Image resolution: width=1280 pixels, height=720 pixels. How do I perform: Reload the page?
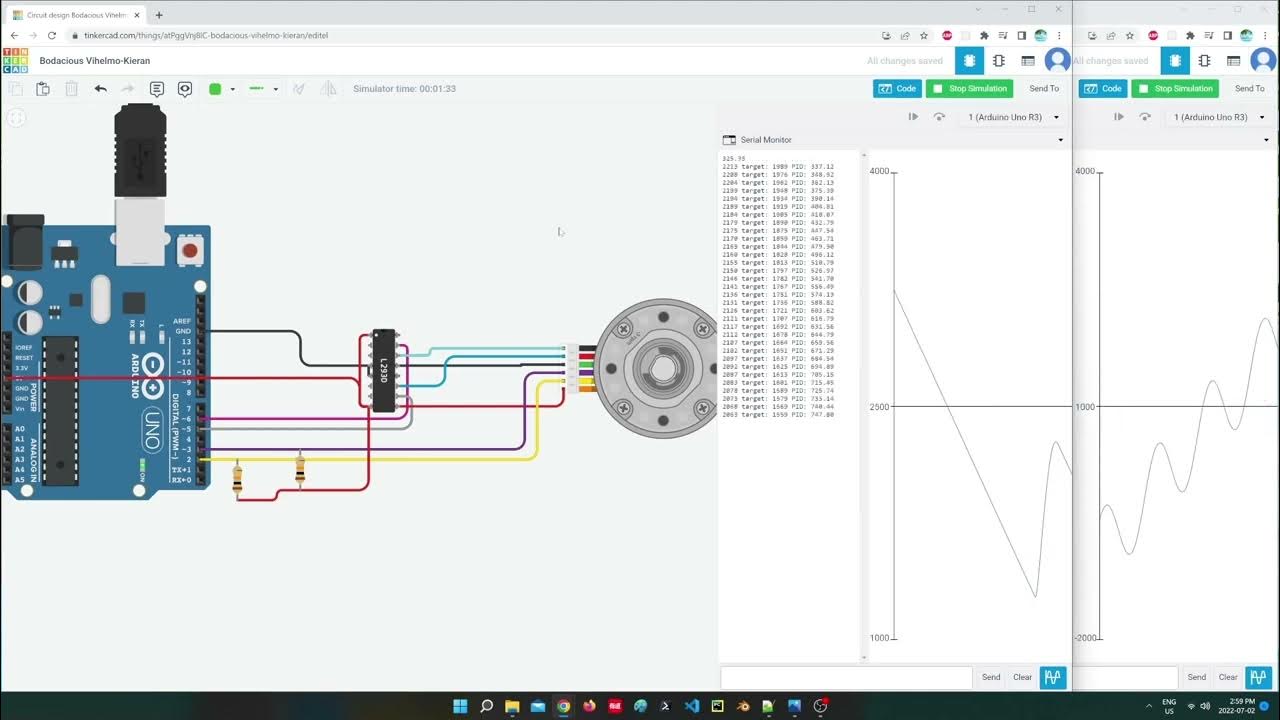point(52,35)
